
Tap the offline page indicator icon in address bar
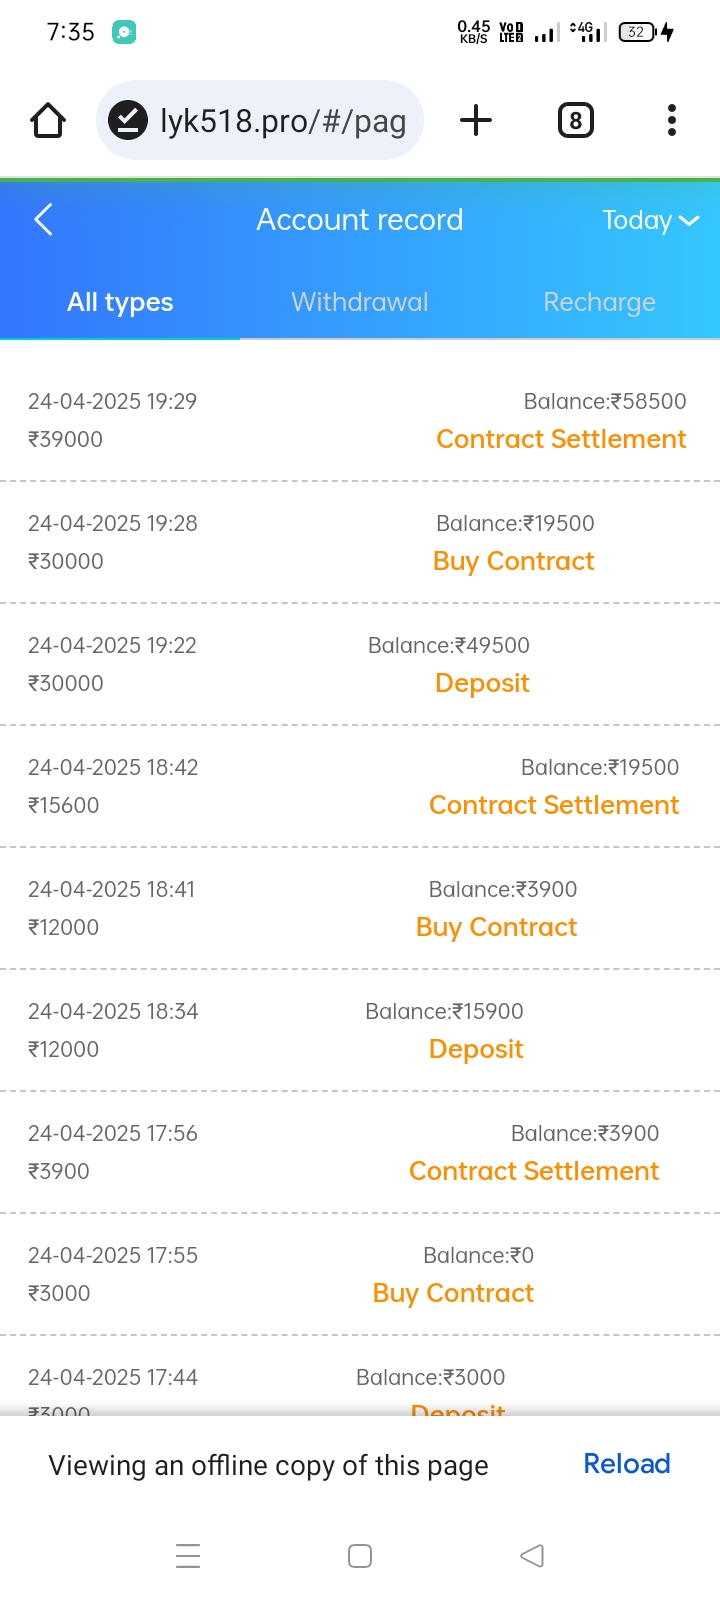(x=128, y=121)
